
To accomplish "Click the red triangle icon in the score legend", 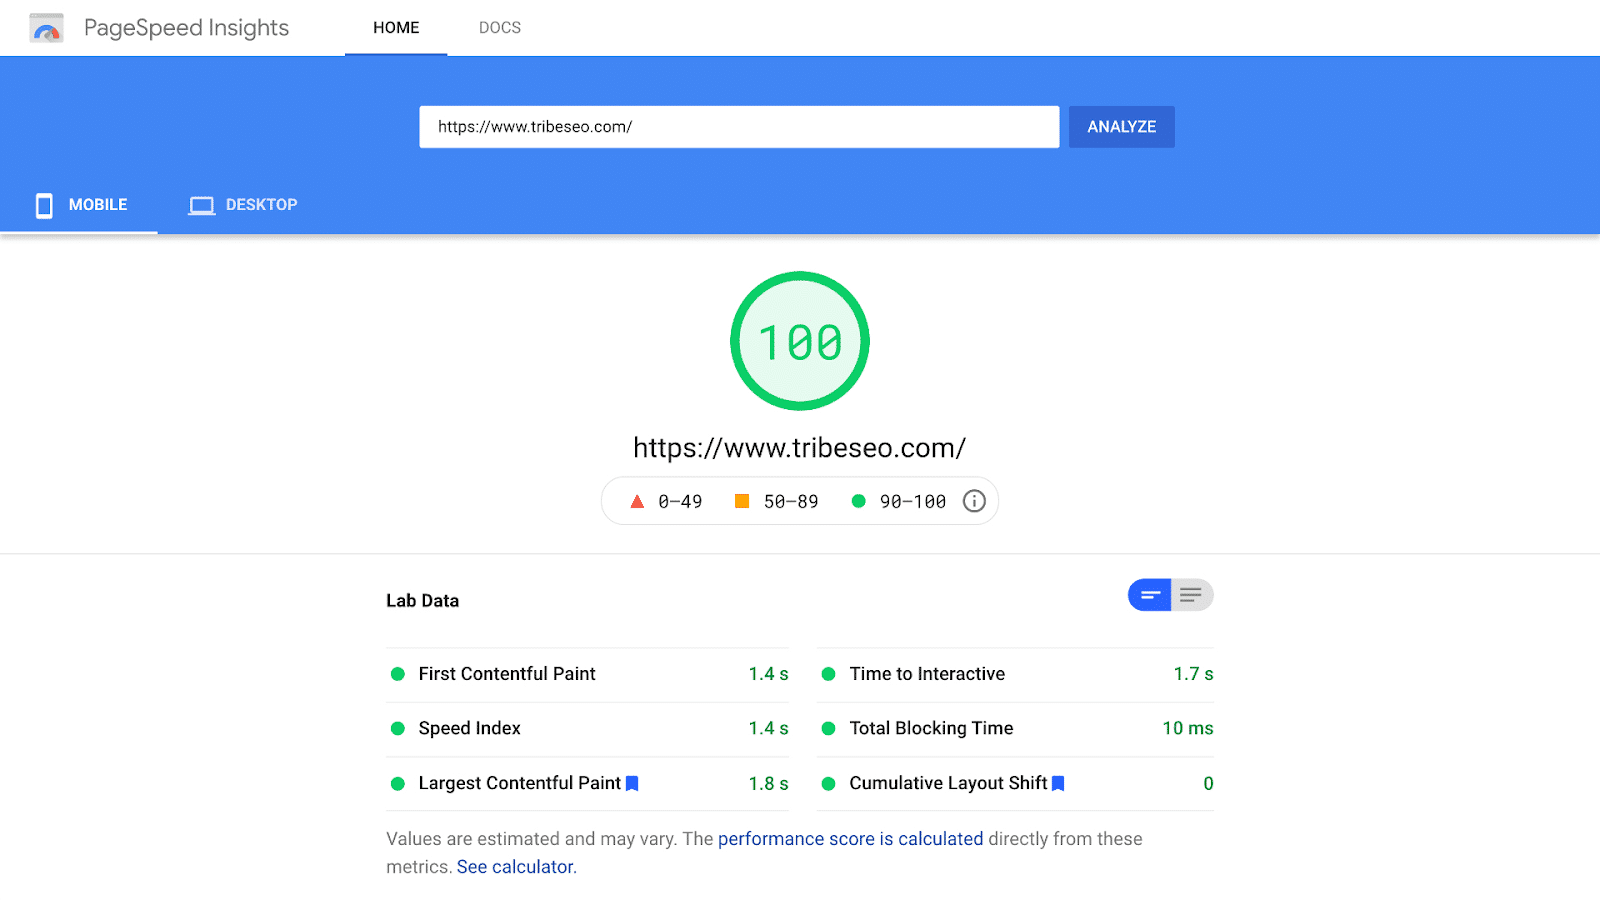I will [638, 500].
